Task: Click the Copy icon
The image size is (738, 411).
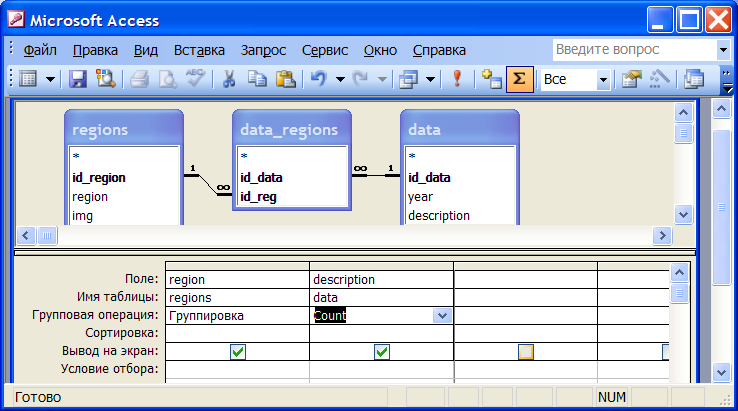Action: coord(257,79)
